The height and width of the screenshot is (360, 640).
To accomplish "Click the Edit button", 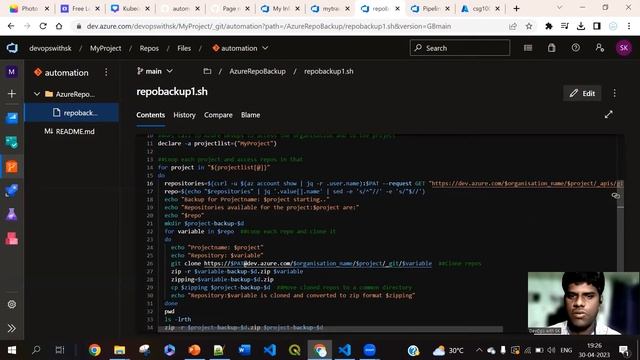I will pyautogui.click(x=582, y=93).
